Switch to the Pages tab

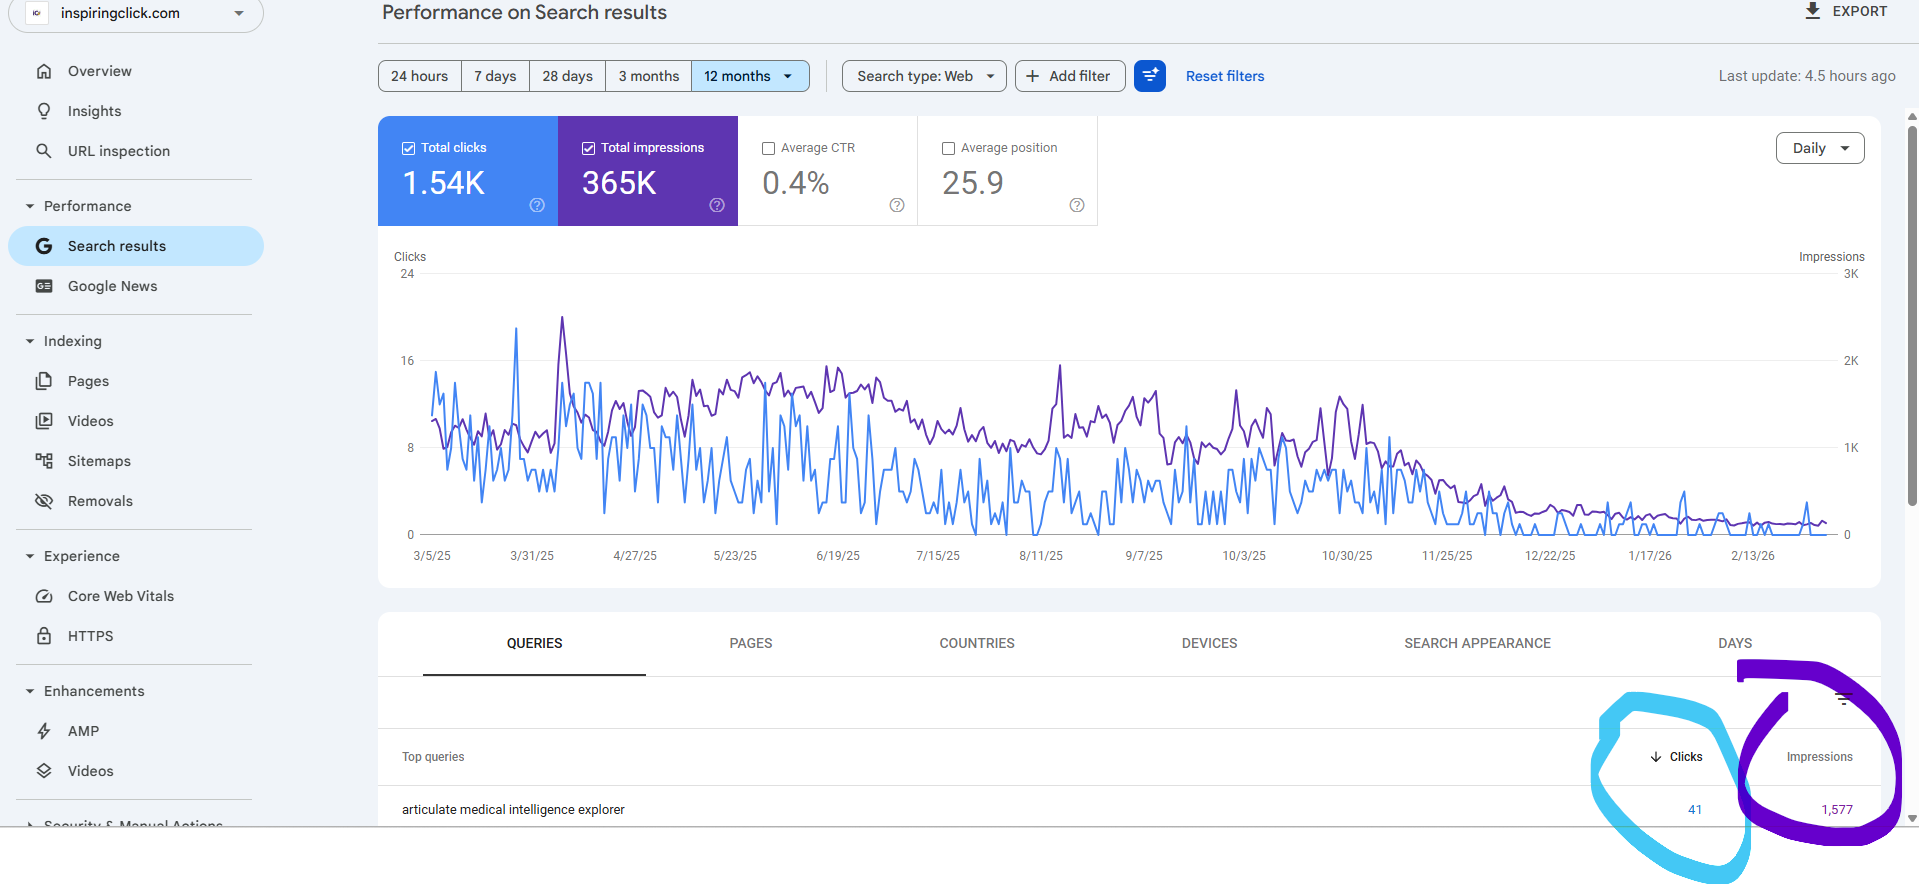tap(750, 643)
